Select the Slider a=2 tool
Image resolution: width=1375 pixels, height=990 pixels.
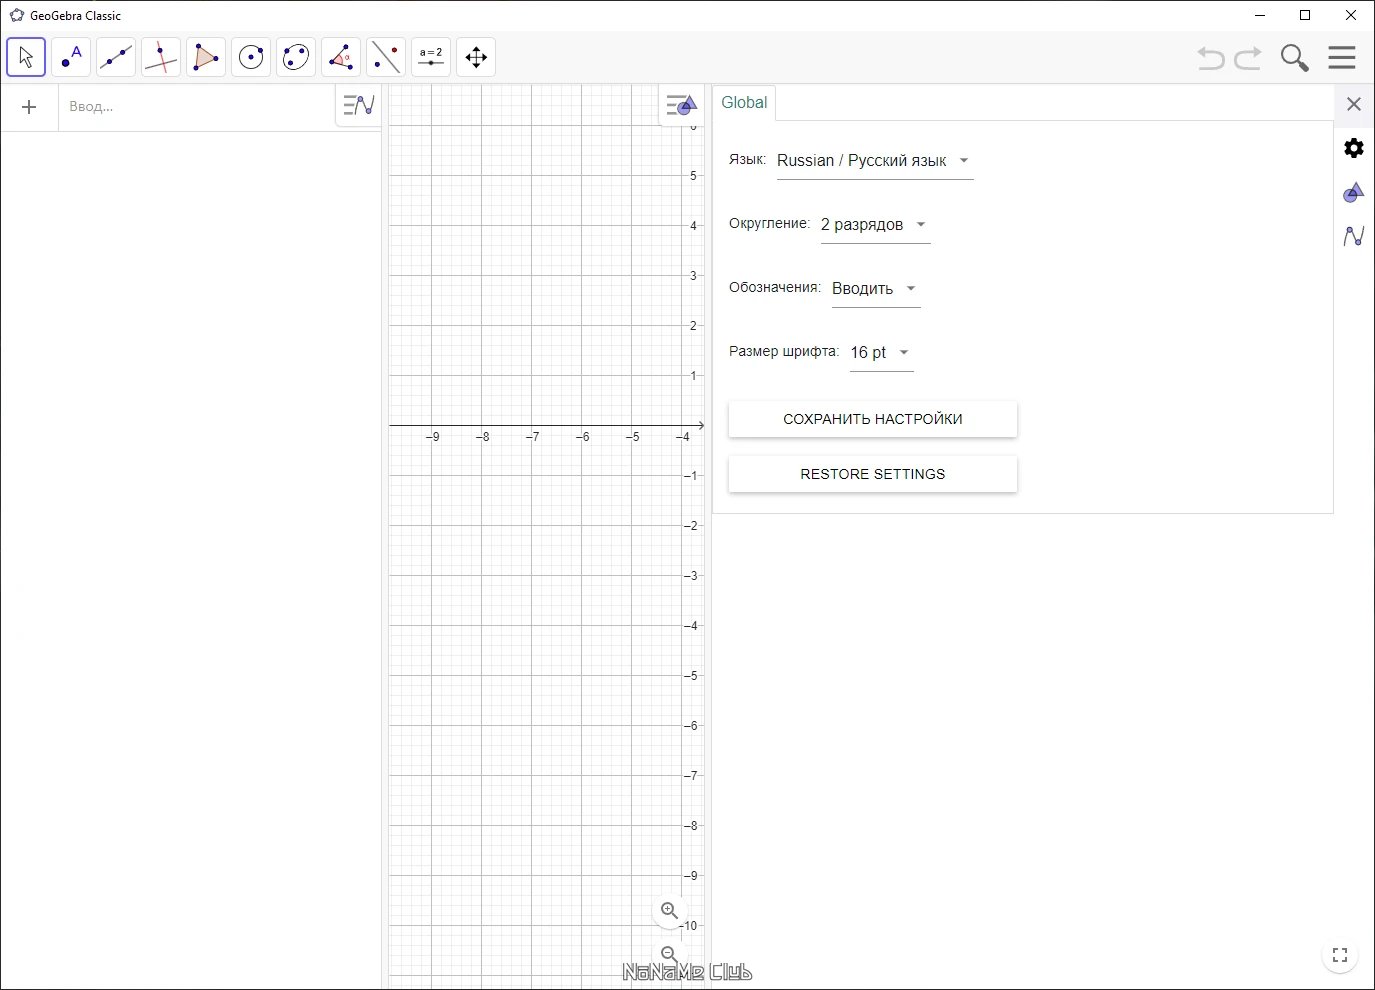[x=431, y=57]
